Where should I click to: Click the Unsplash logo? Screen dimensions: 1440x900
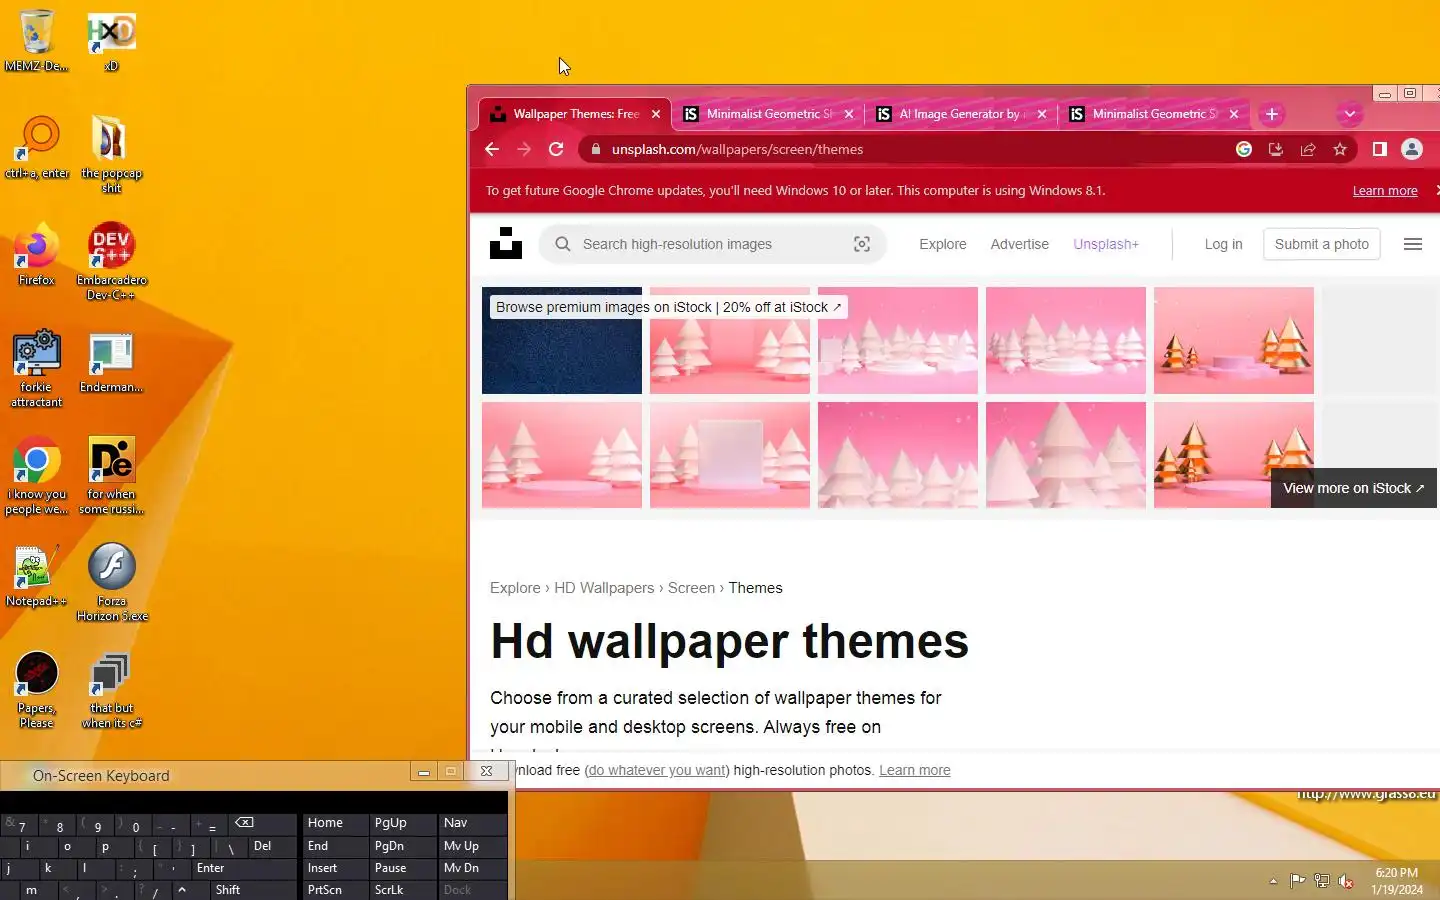506,243
